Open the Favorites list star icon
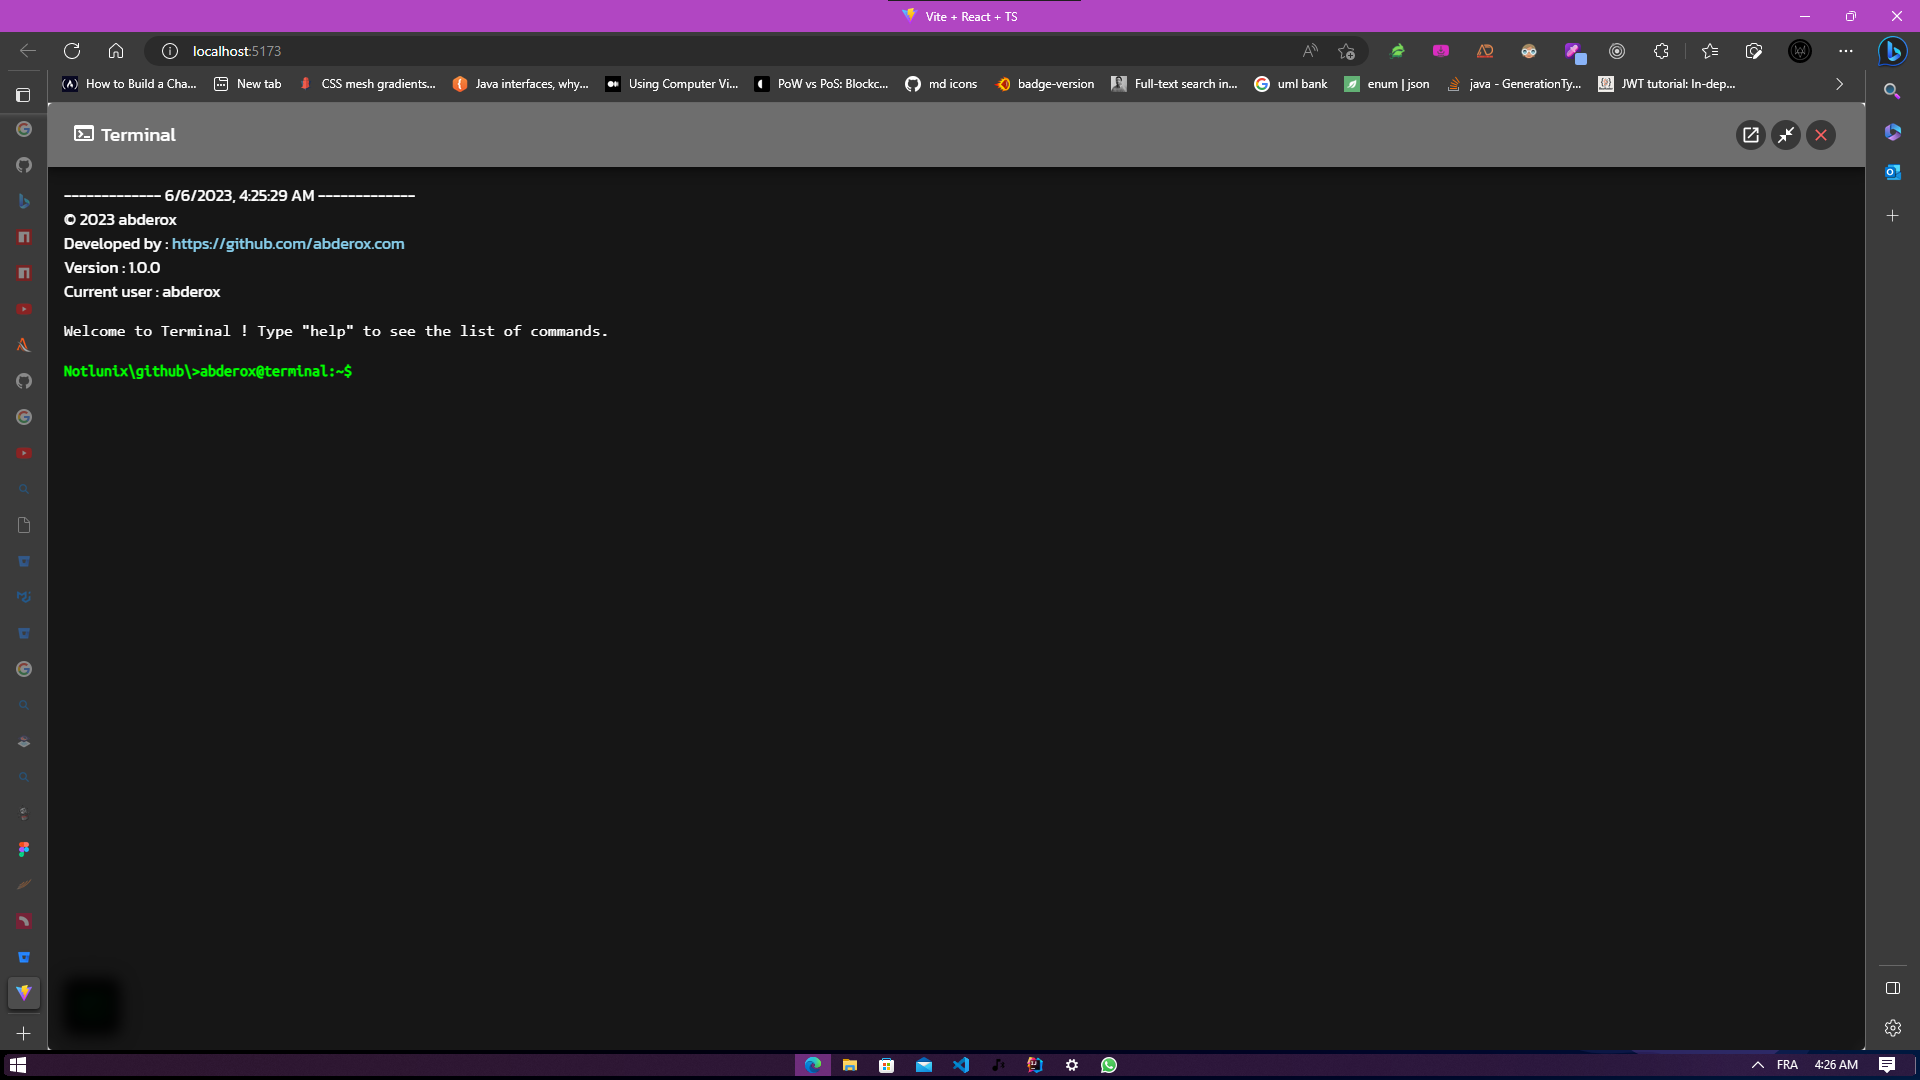 coord(1709,51)
